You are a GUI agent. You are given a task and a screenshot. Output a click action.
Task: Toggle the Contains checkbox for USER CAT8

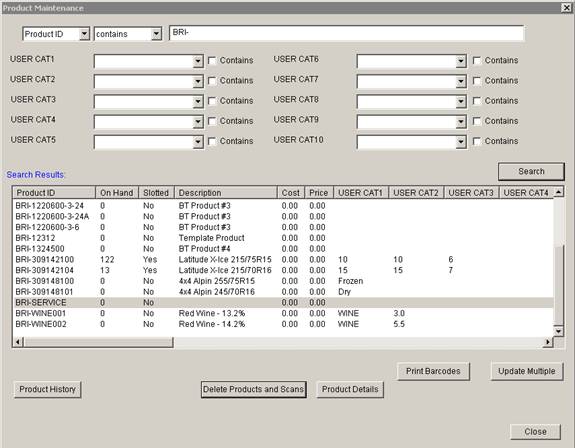coord(477,101)
